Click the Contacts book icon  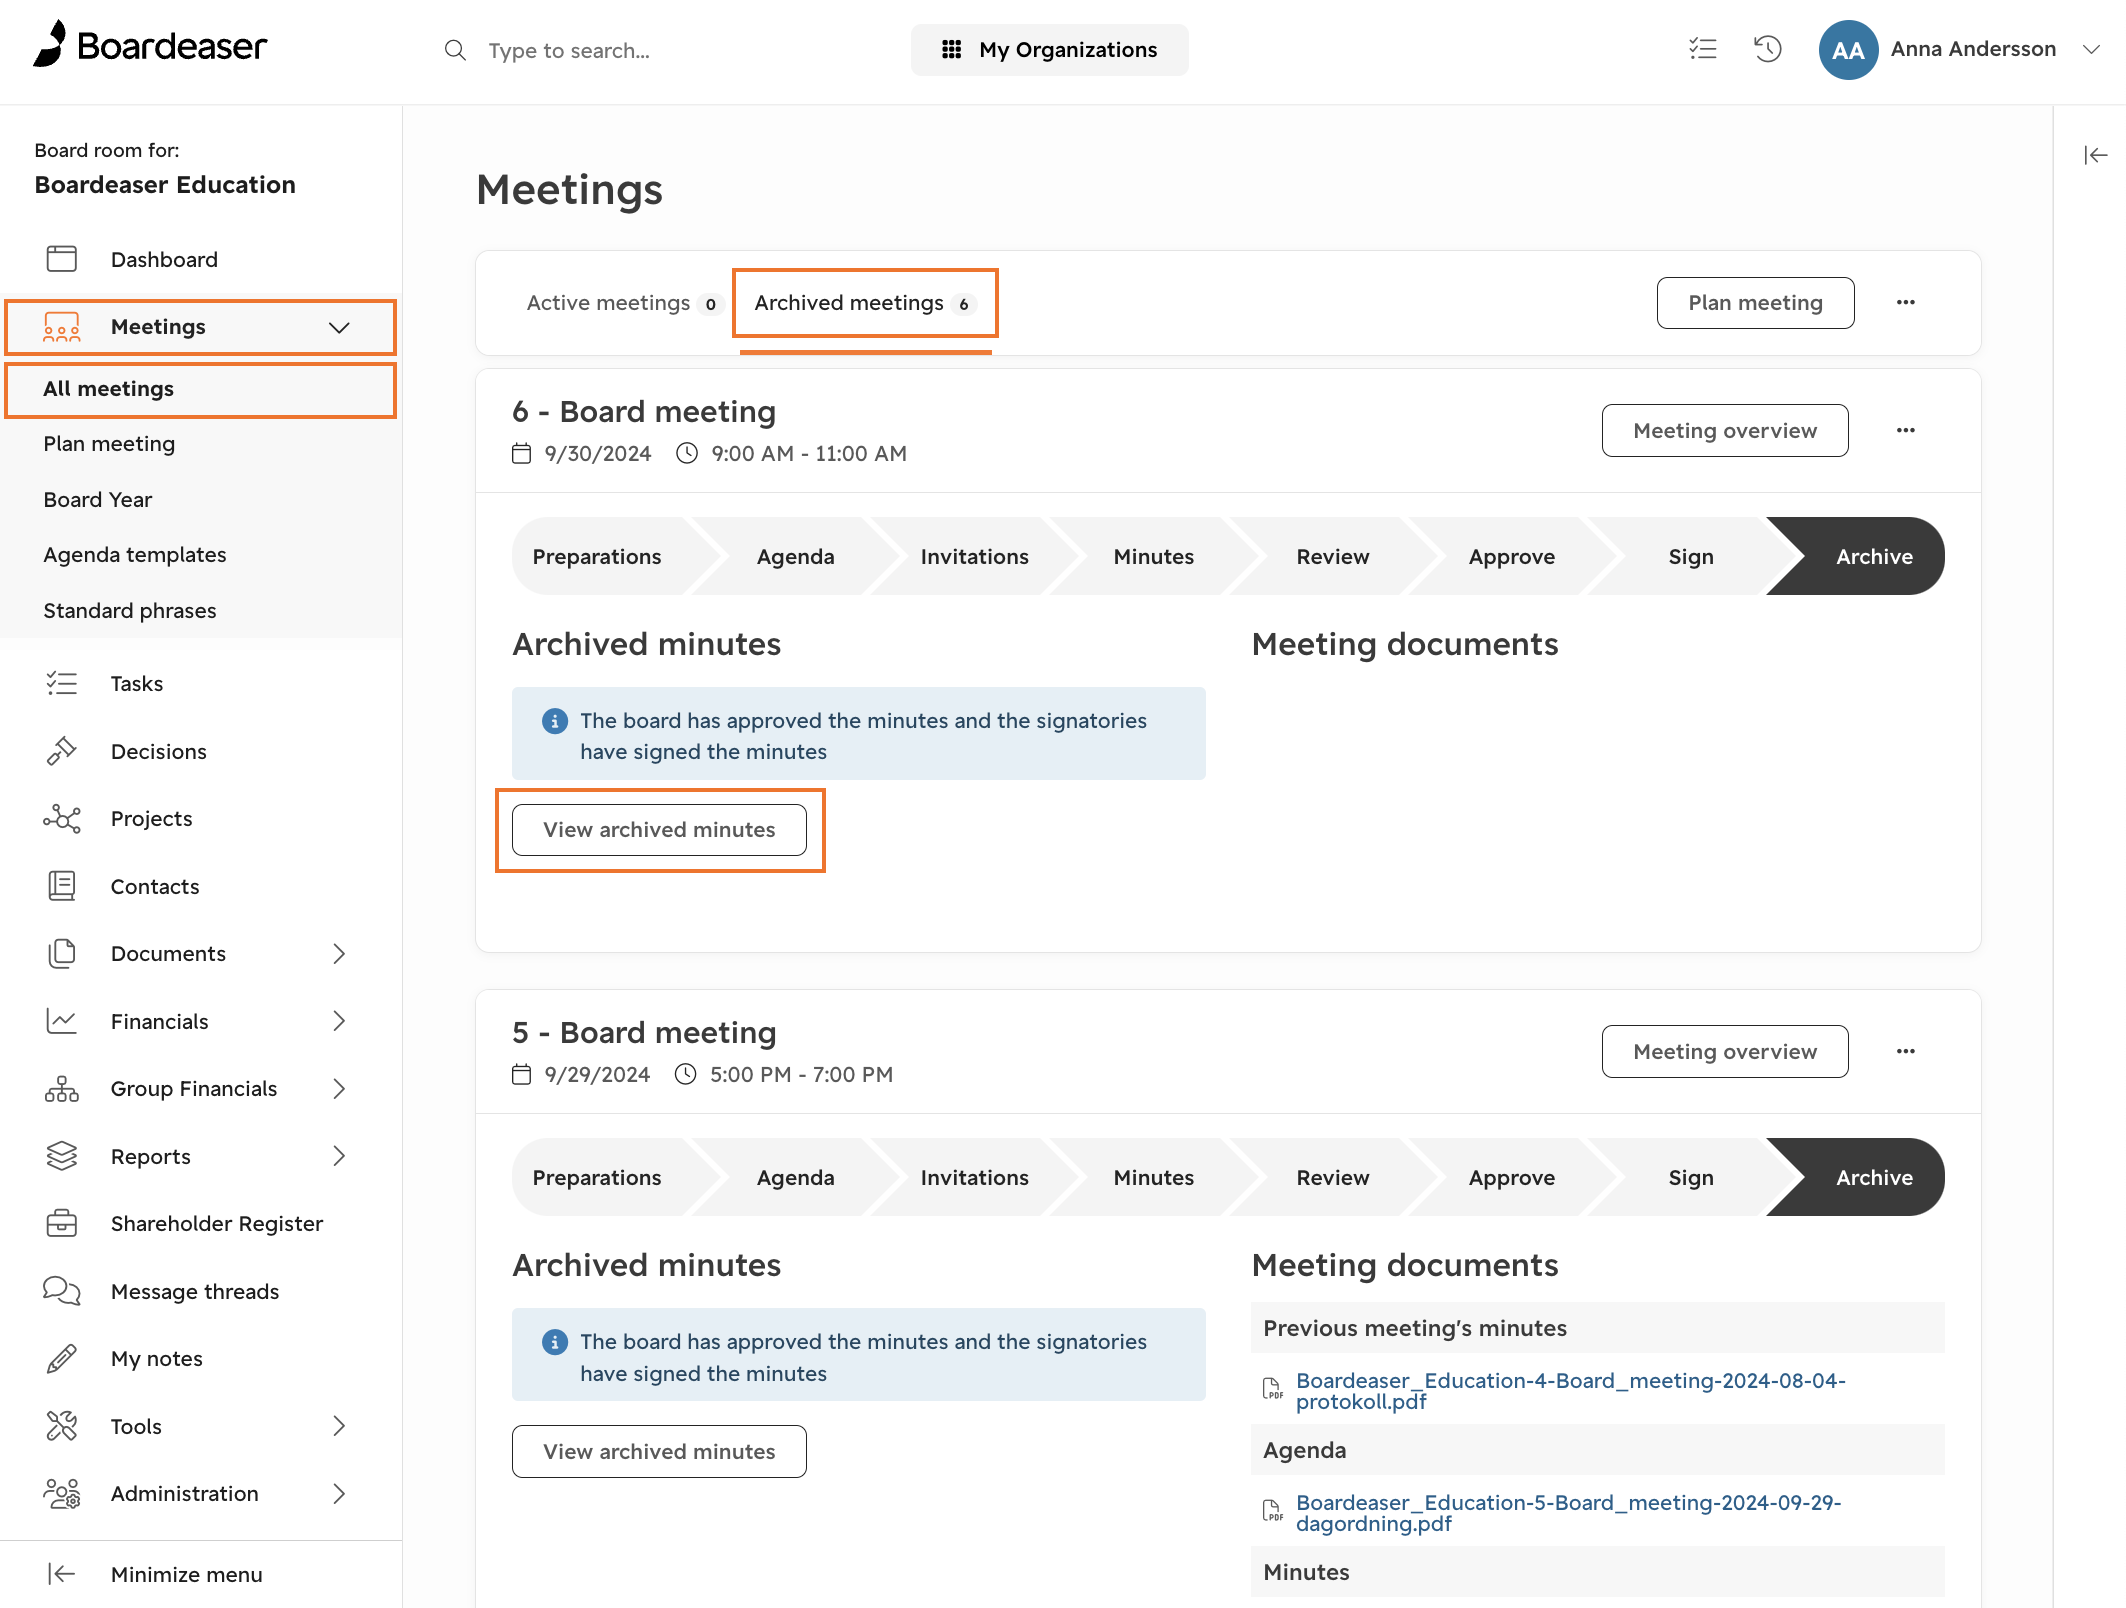62,886
